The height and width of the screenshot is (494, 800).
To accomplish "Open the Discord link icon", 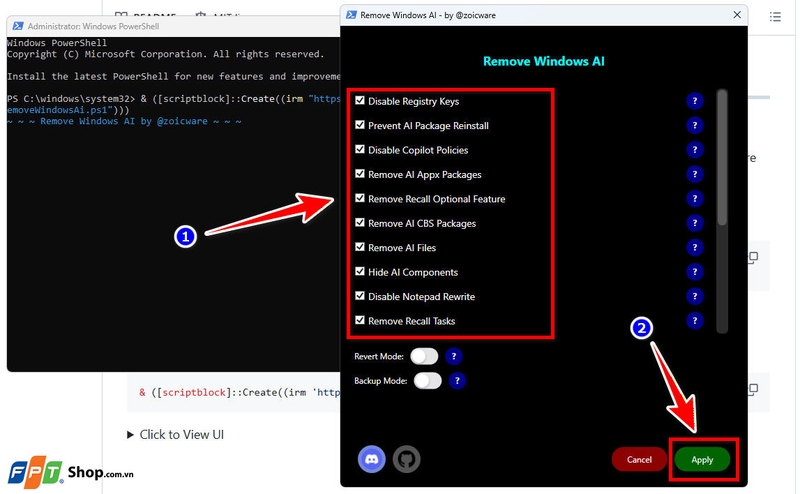I will (371, 459).
